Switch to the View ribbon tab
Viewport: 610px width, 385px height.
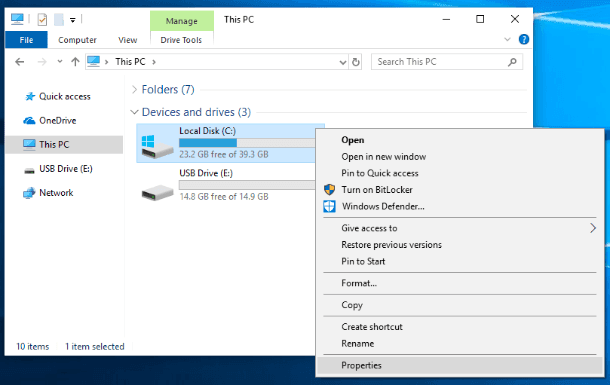128,40
